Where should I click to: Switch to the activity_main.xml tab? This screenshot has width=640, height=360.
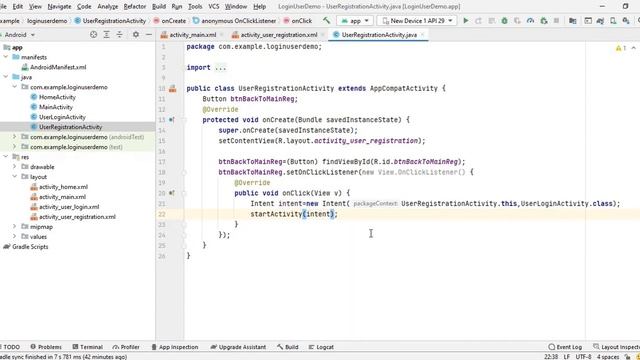193,35
